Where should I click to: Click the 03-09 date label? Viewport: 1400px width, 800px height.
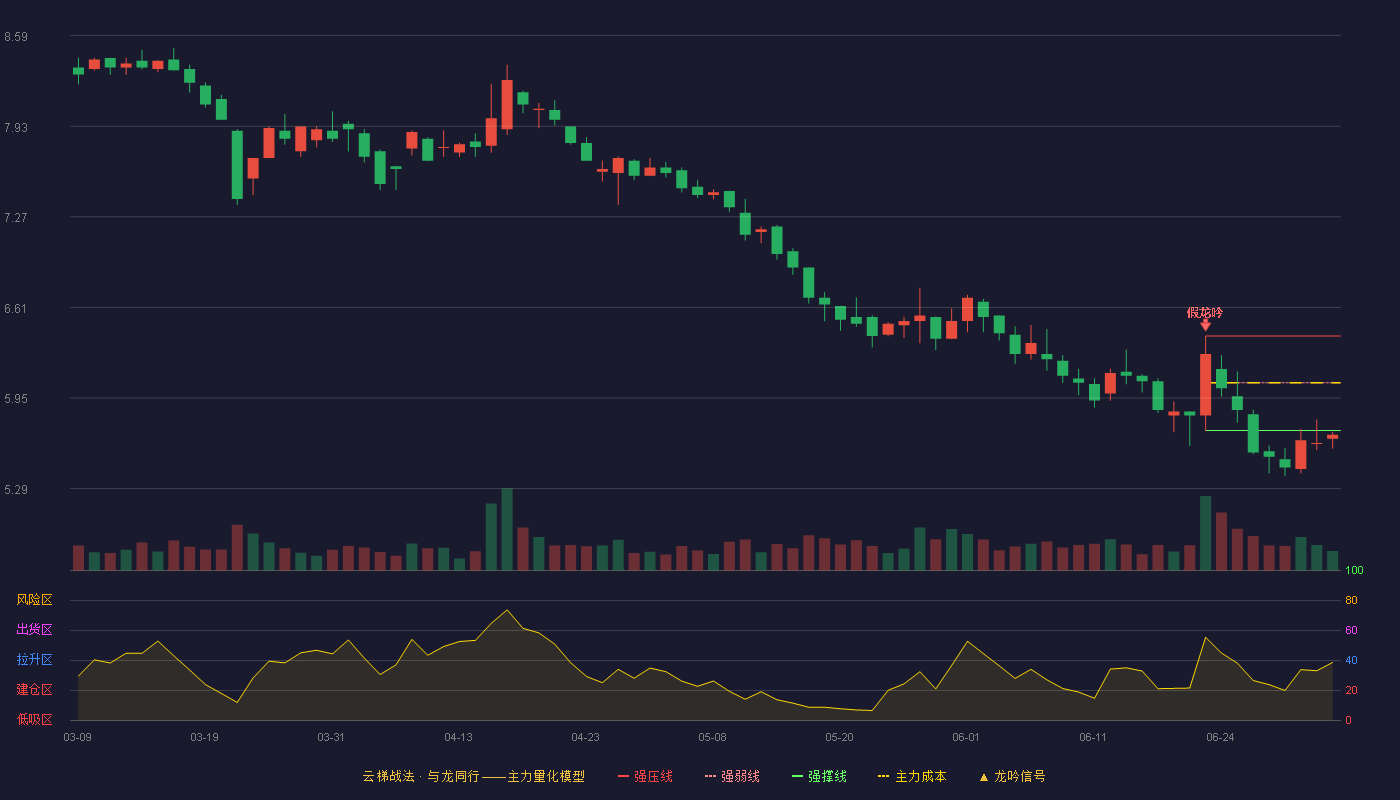pos(78,737)
